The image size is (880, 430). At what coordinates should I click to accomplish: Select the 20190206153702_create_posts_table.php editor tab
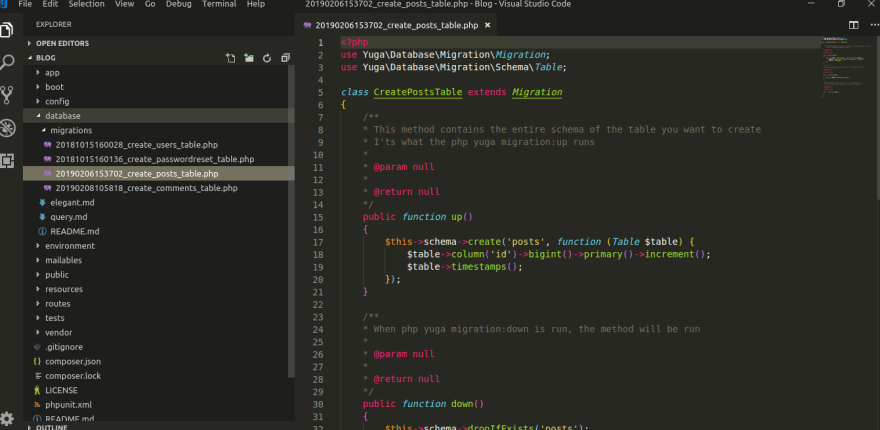click(396, 25)
